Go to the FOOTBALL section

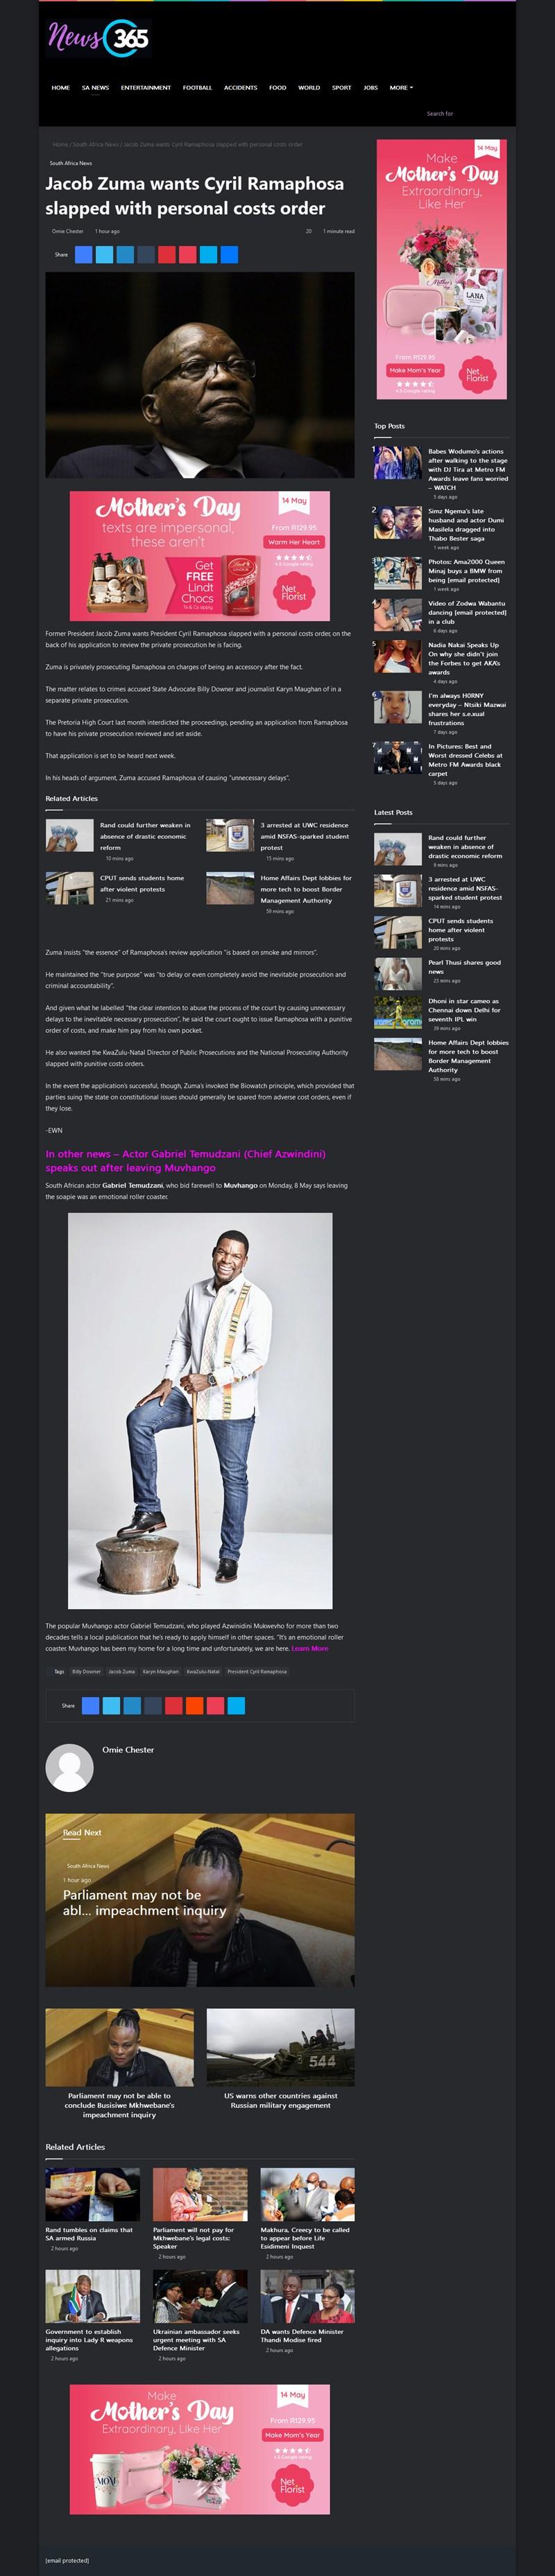[x=197, y=87]
